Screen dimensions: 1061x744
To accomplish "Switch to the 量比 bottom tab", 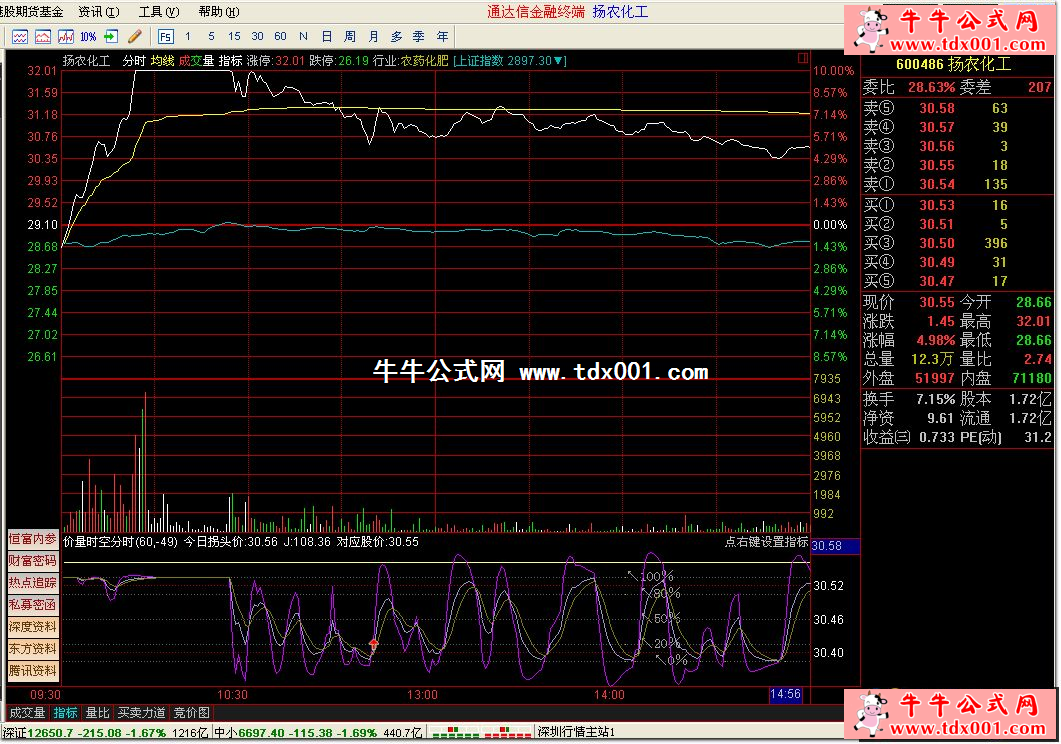I will click(97, 713).
